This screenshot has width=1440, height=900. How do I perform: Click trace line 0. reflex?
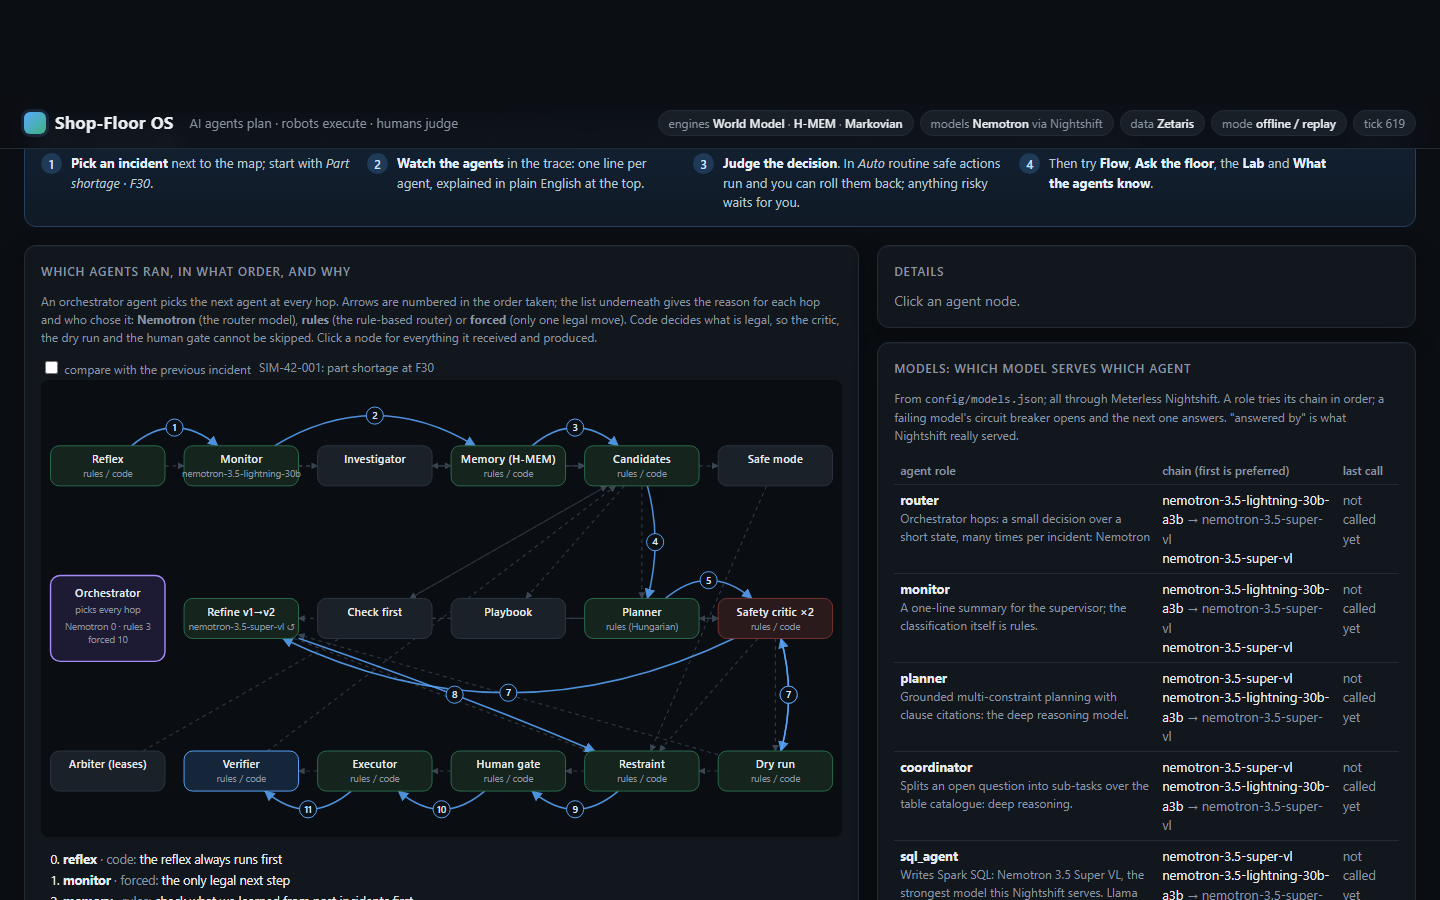point(167,859)
